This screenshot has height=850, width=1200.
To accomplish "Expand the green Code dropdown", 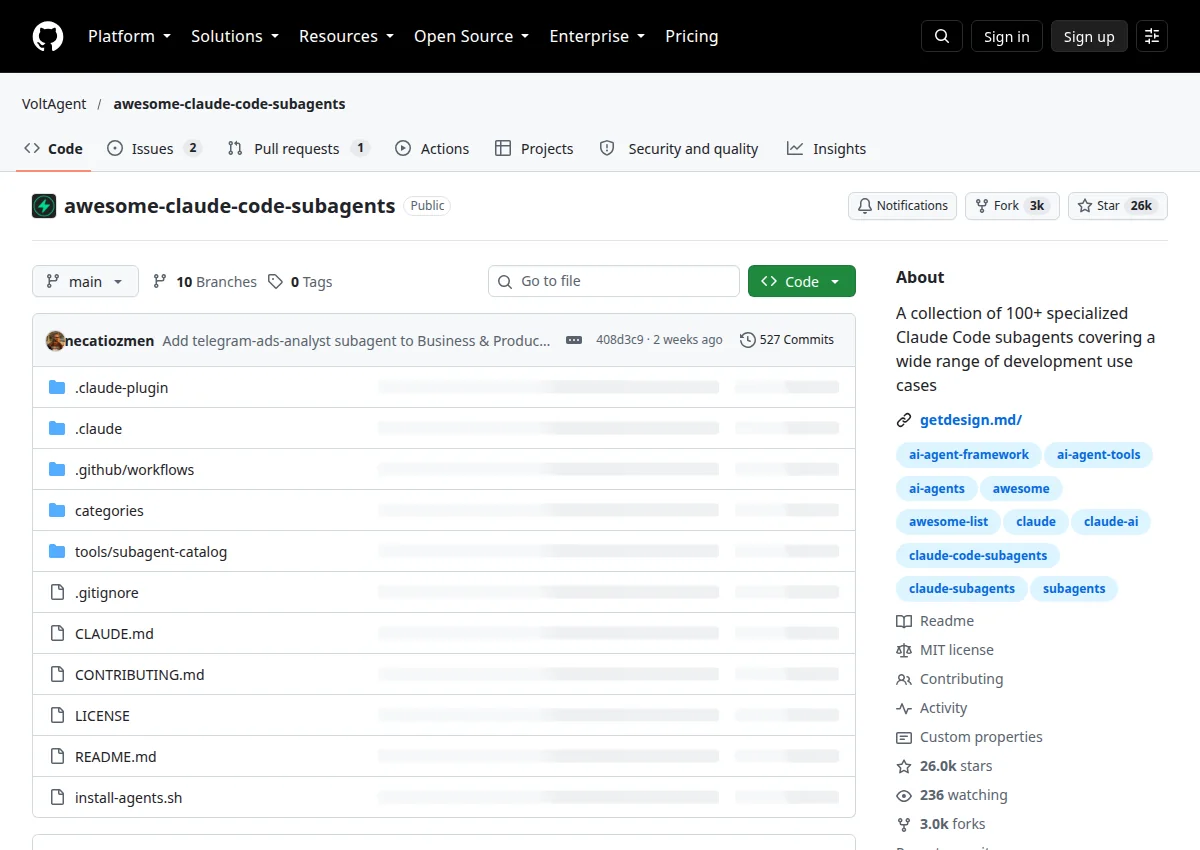I will [802, 281].
